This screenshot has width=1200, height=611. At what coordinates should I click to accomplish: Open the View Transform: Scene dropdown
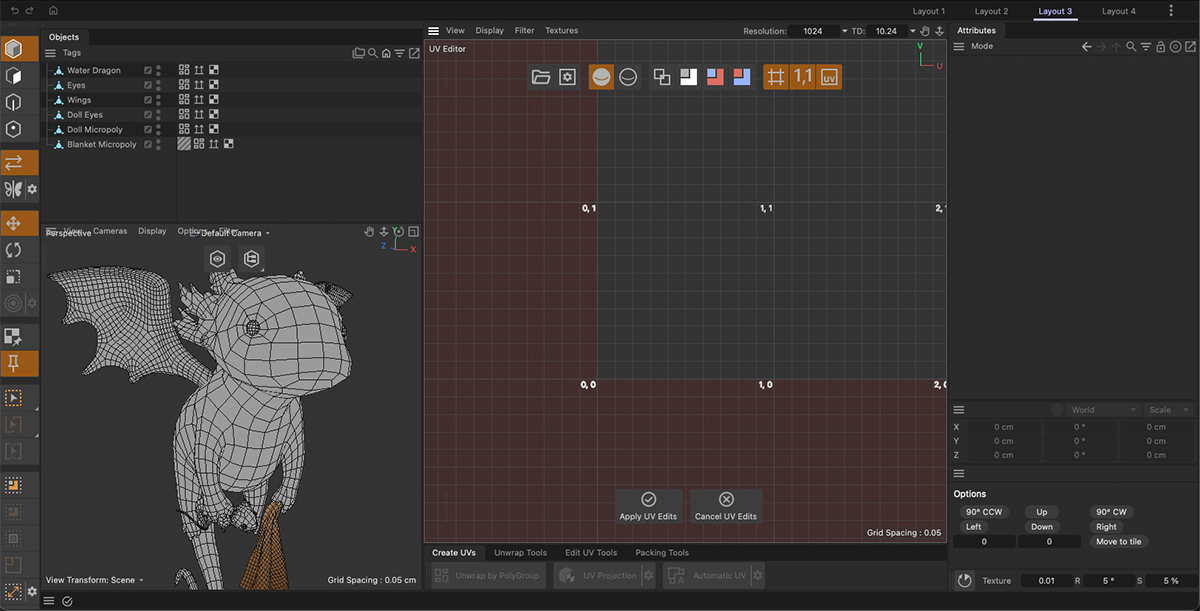click(95, 580)
